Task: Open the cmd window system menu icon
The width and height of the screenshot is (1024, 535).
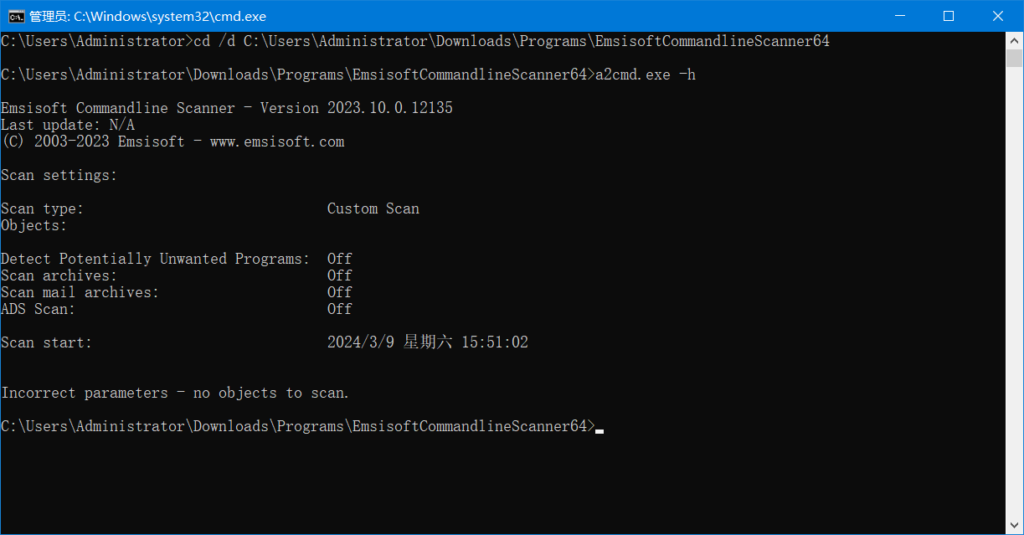Action: (x=16, y=16)
